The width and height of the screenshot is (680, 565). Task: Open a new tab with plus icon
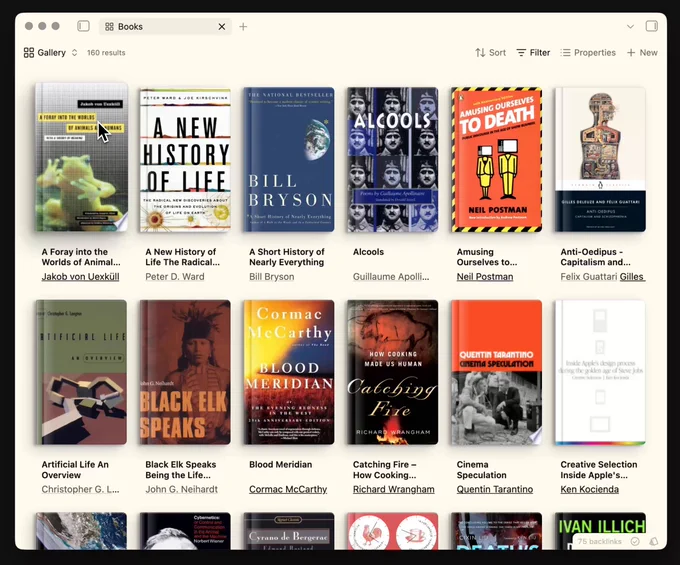pos(243,27)
